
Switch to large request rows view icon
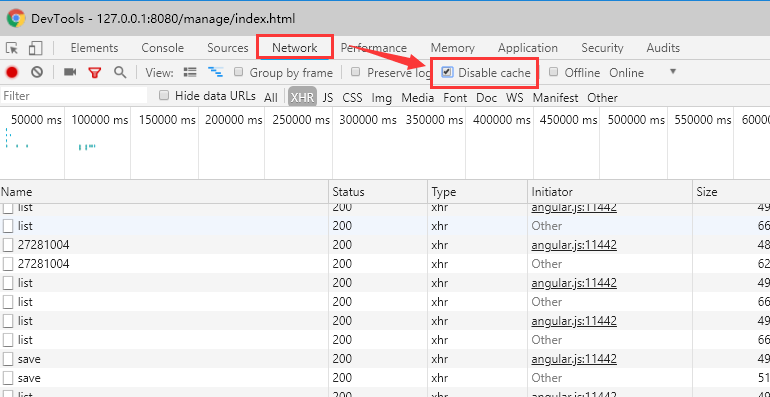[x=190, y=72]
